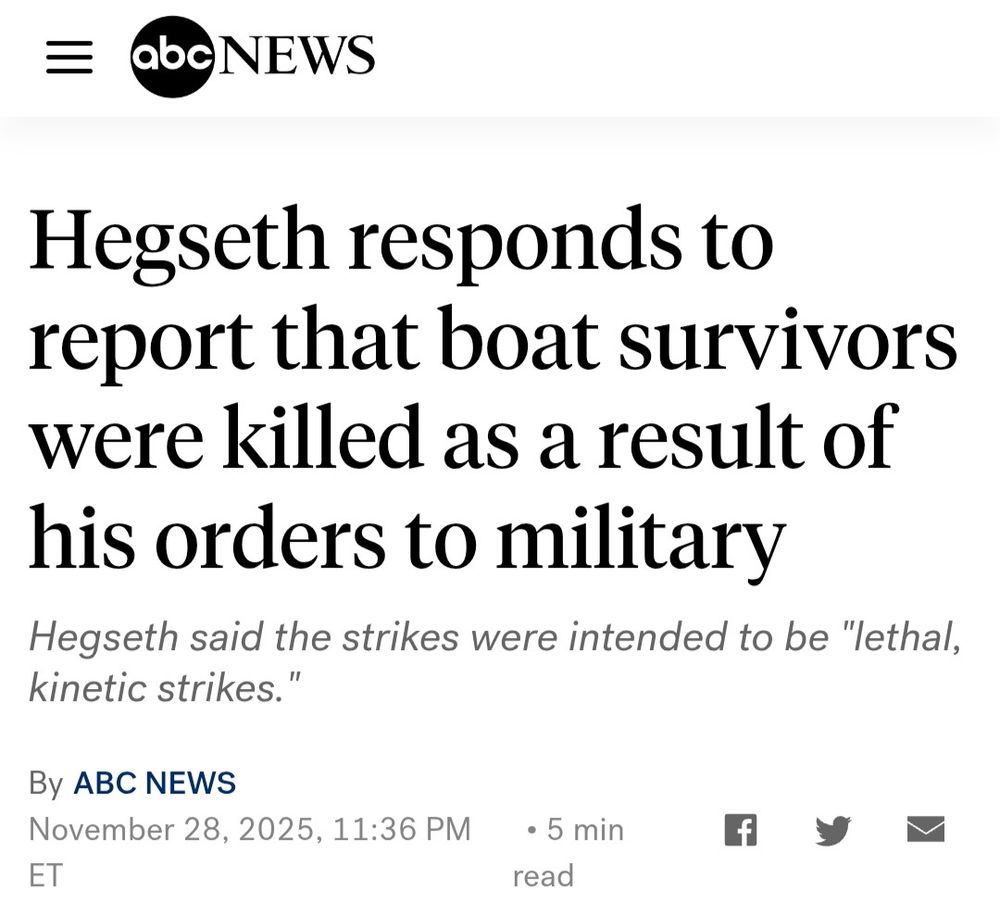Screen dimensions: 1000x916
Task: Select the Twitter bird icon
Action: pos(833,830)
